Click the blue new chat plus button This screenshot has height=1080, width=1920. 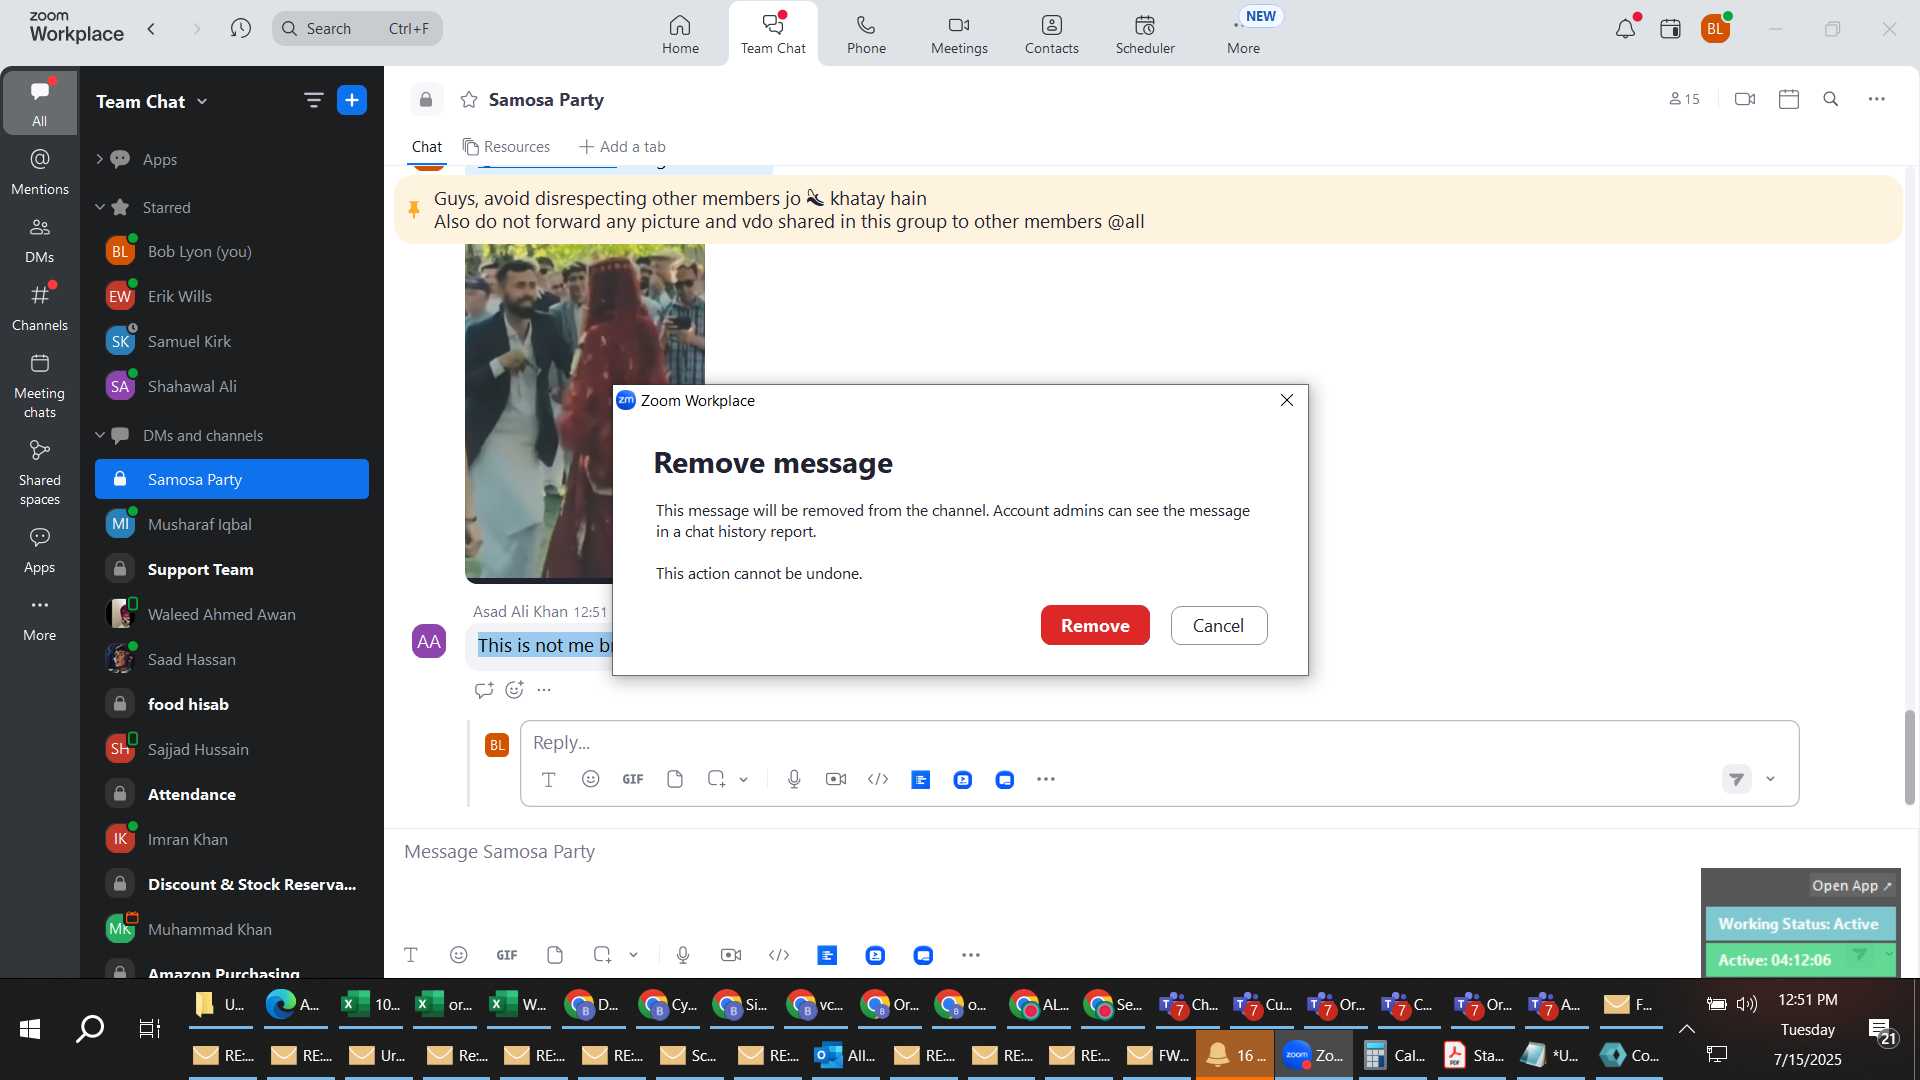point(352,100)
